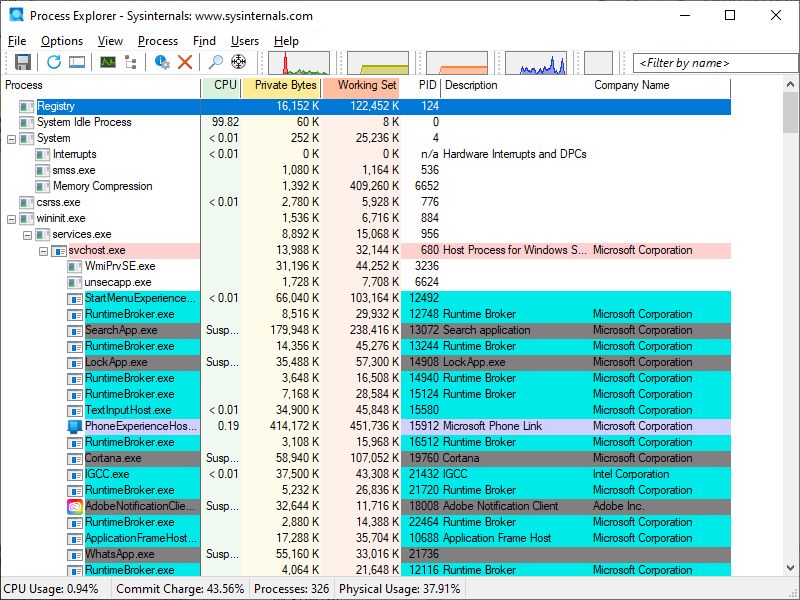
Task: Find a handle or DLL
Action: click(217, 62)
